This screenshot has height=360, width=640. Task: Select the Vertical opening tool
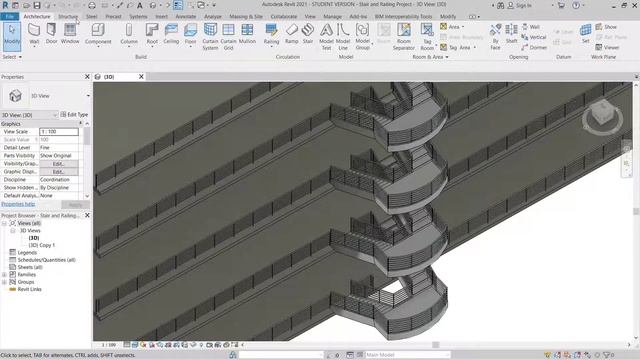[534, 37]
